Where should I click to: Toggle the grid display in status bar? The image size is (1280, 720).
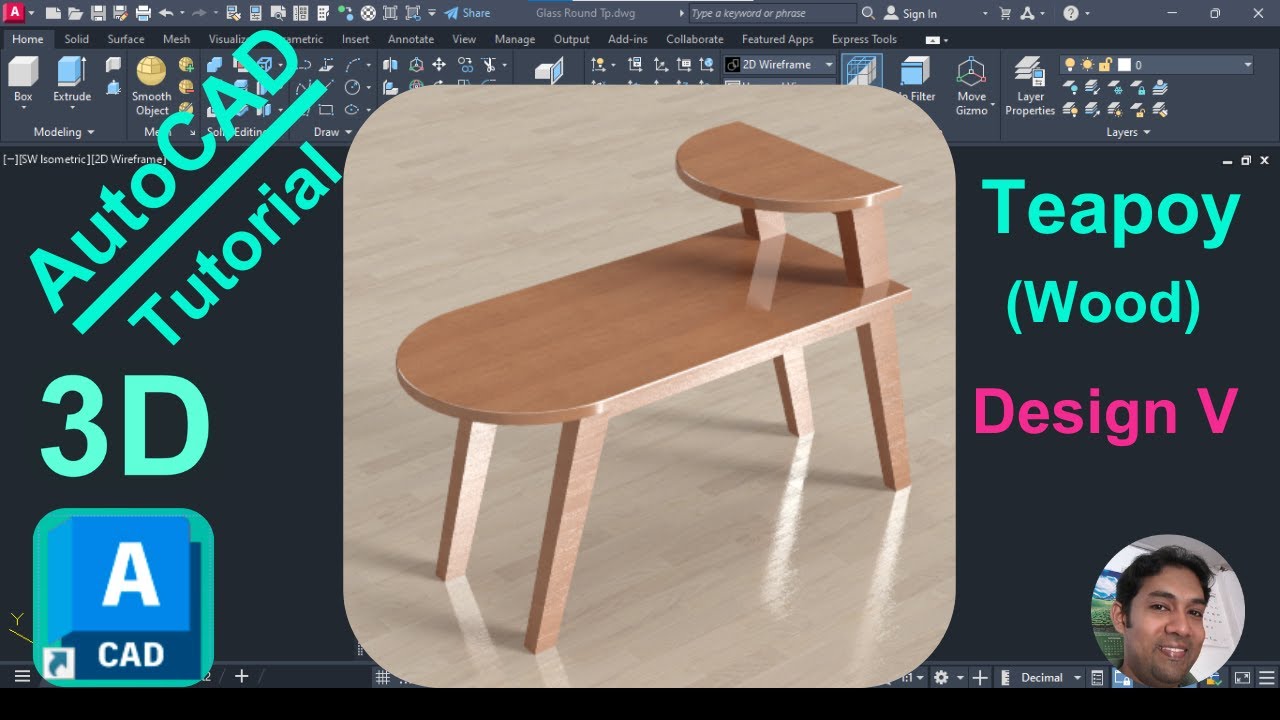point(382,677)
